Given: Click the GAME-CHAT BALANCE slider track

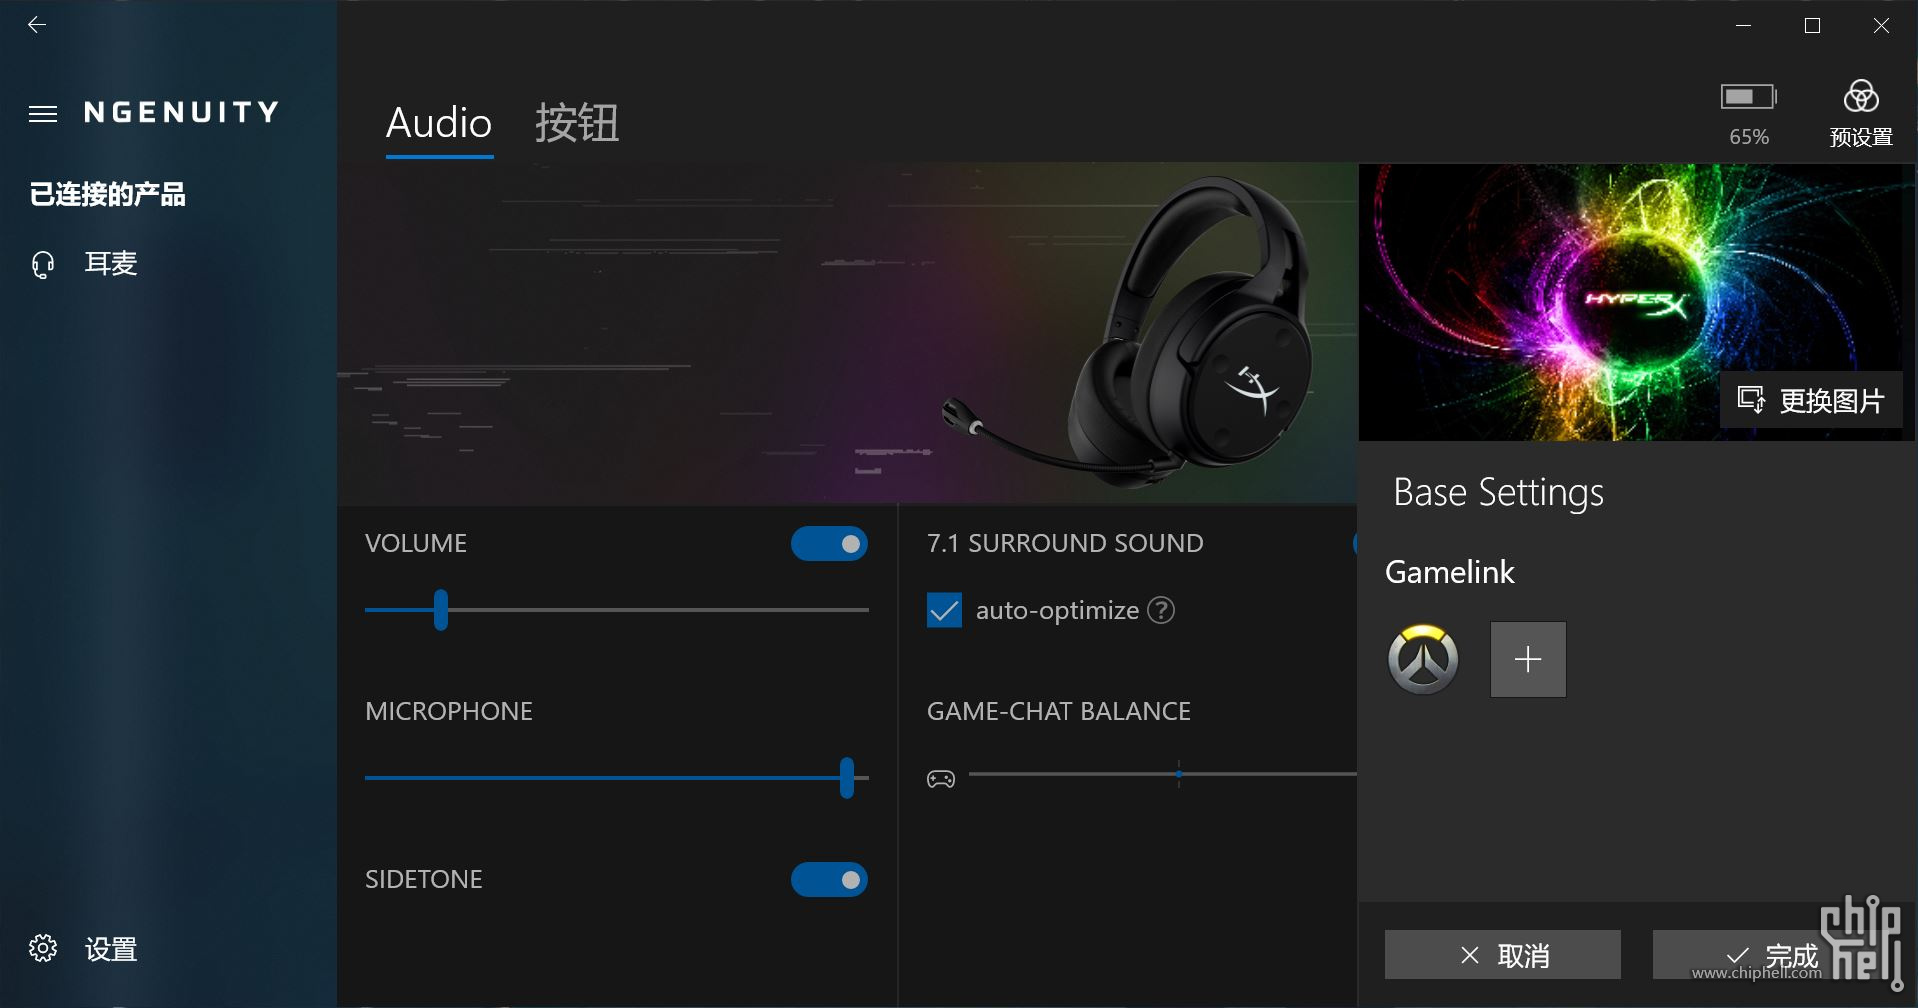Looking at the screenshot, I should [x=1162, y=774].
